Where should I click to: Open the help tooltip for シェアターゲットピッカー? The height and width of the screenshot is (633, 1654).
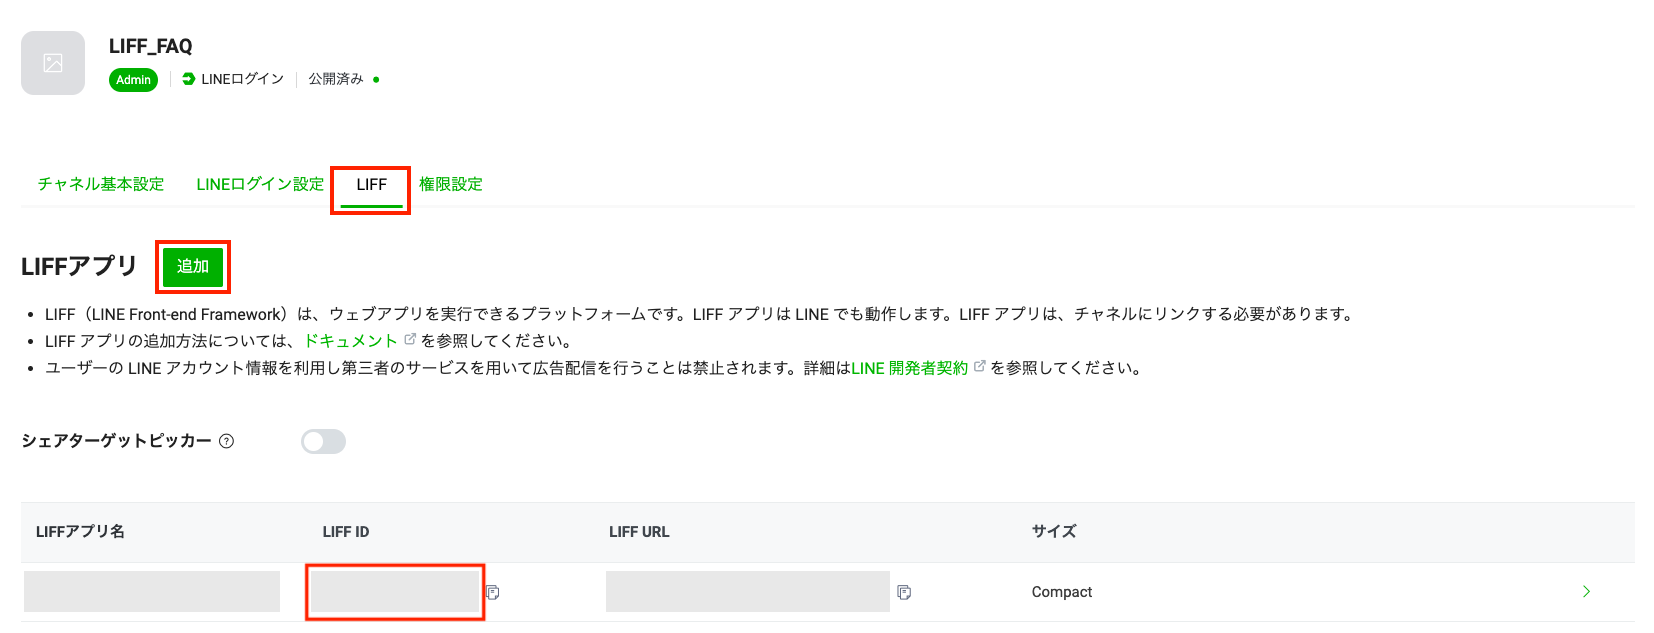228,441
